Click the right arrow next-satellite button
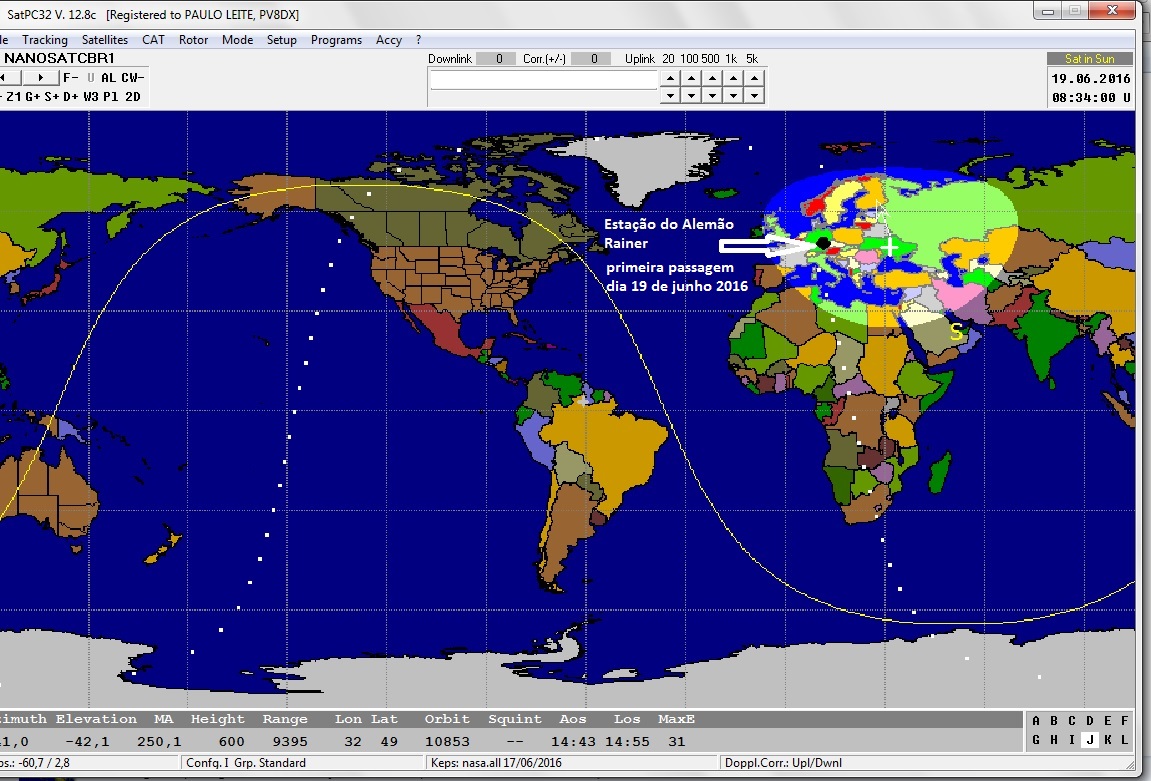The width and height of the screenshot is (1151, 781). pos(41,78)
